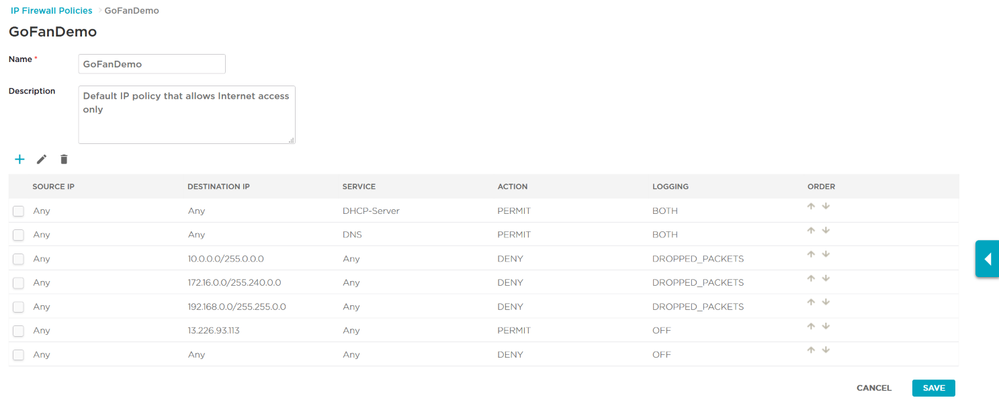
Task: Check the last Any/Any DENY rule
Action: tap(18, 355)
